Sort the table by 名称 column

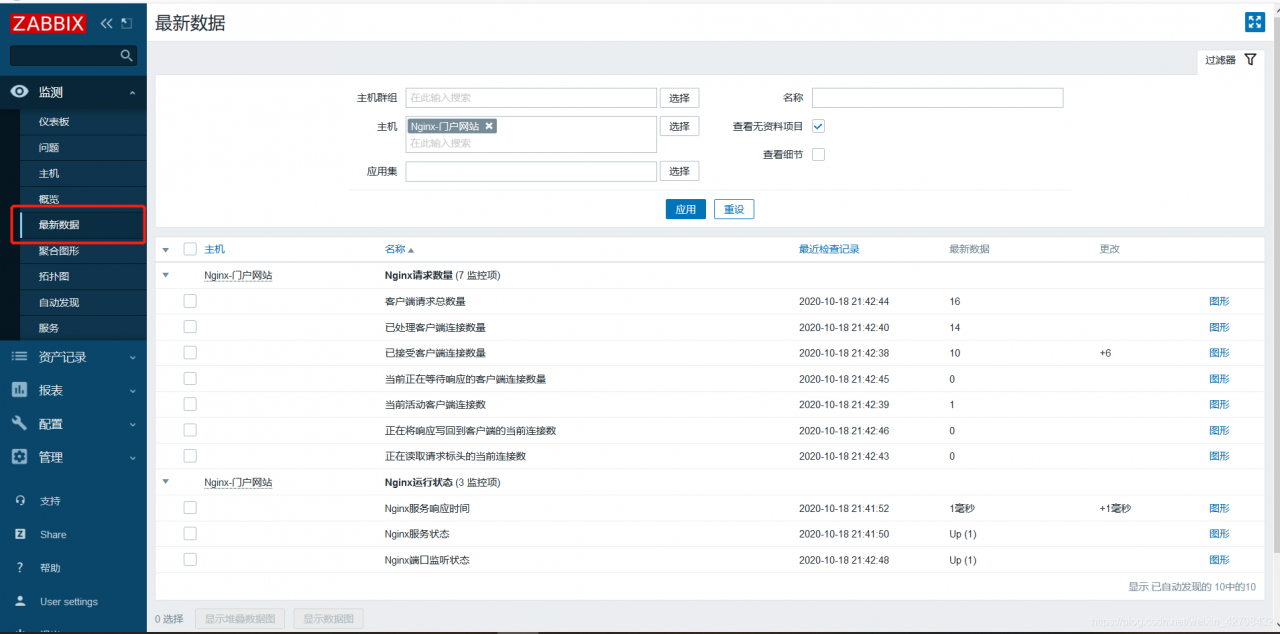pyautogui.click(x=399, y=249)
